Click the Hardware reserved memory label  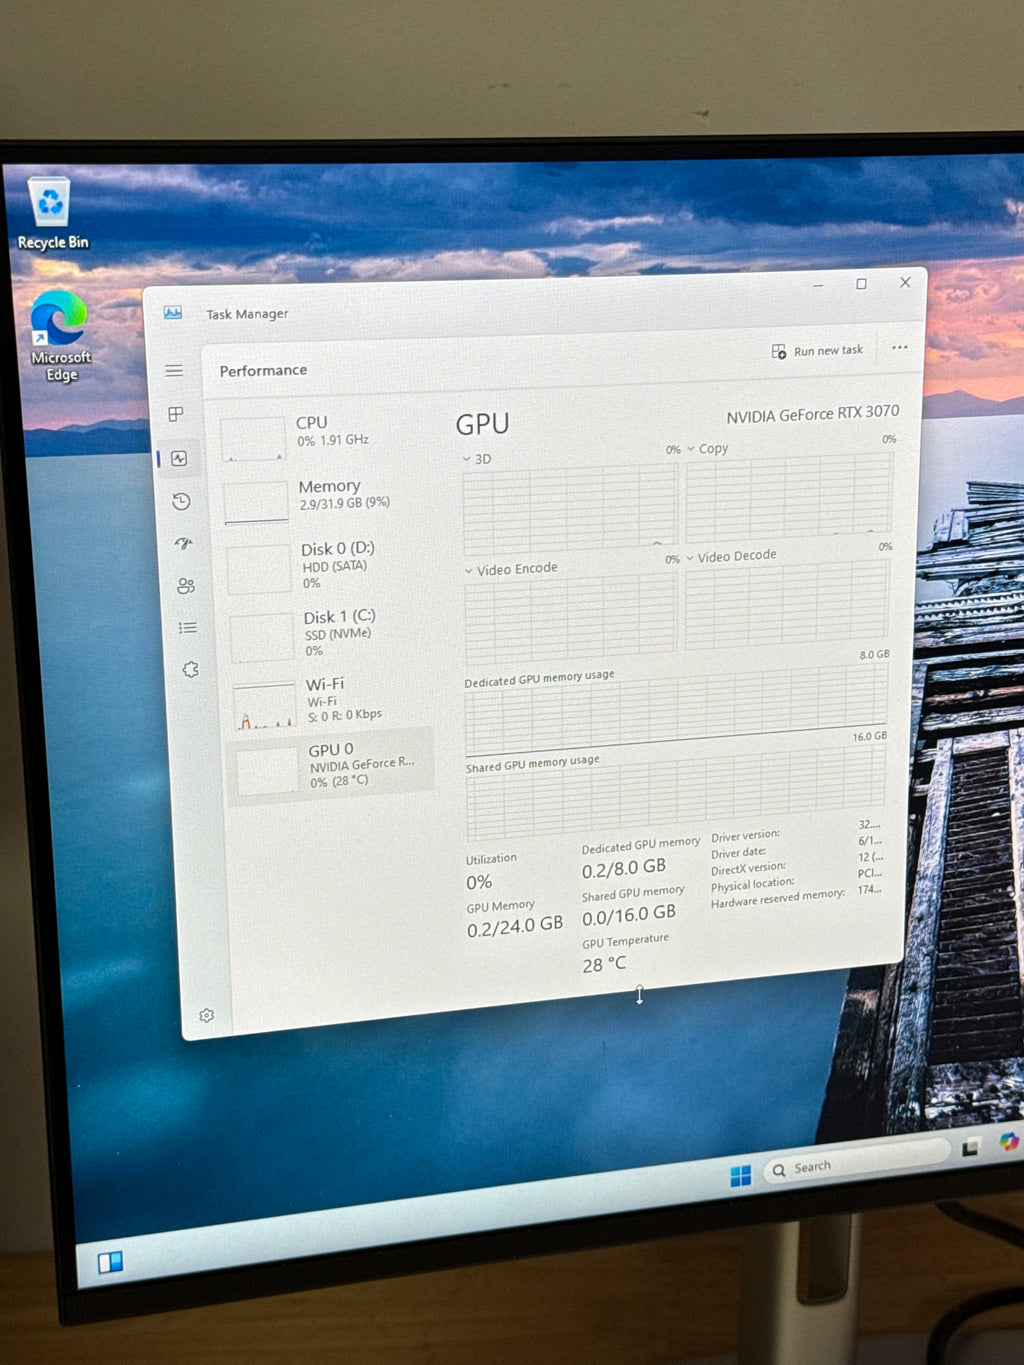click(778, 900)
